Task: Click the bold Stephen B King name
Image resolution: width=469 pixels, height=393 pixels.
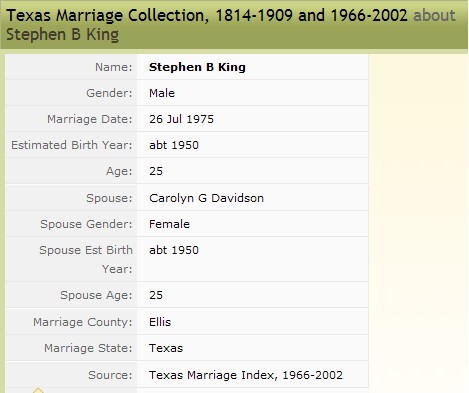Action: (197, 67)
